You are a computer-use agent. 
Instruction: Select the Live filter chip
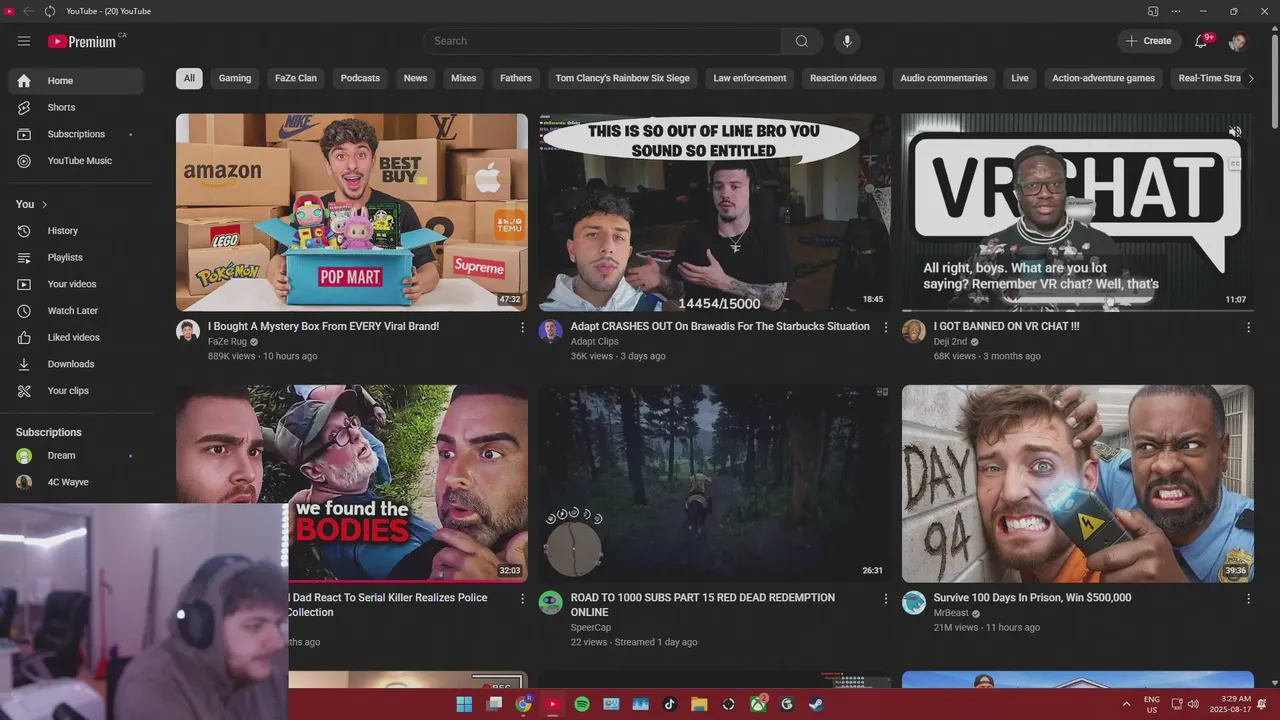click(1019, 78)
